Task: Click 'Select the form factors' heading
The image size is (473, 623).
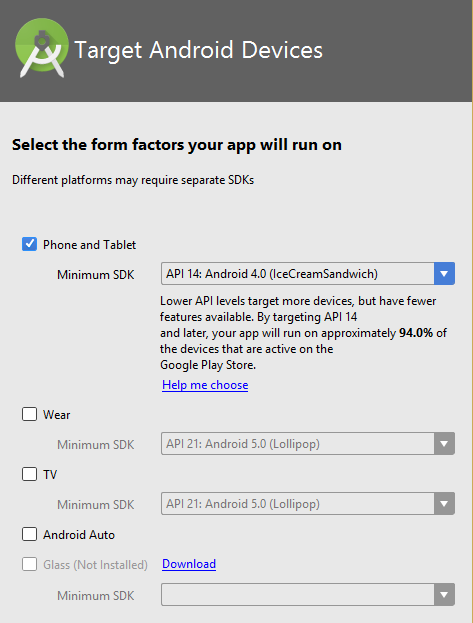Action: 177,145
